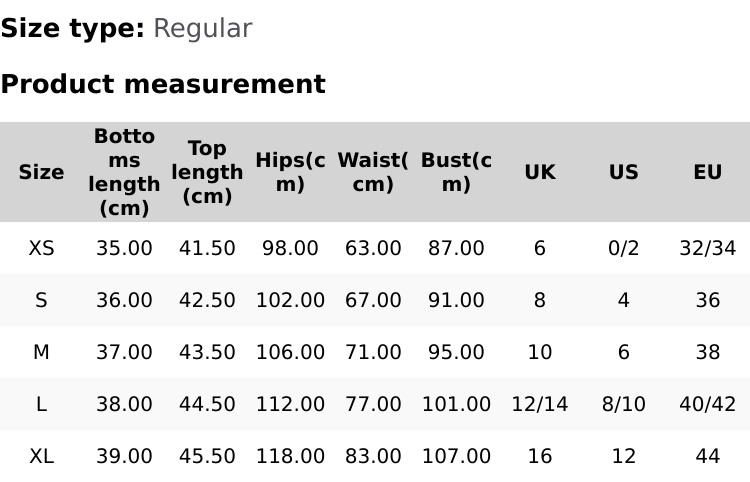Click the Regular size type text
The height and width of the screenshot is (482, 750).
[202, 29]
